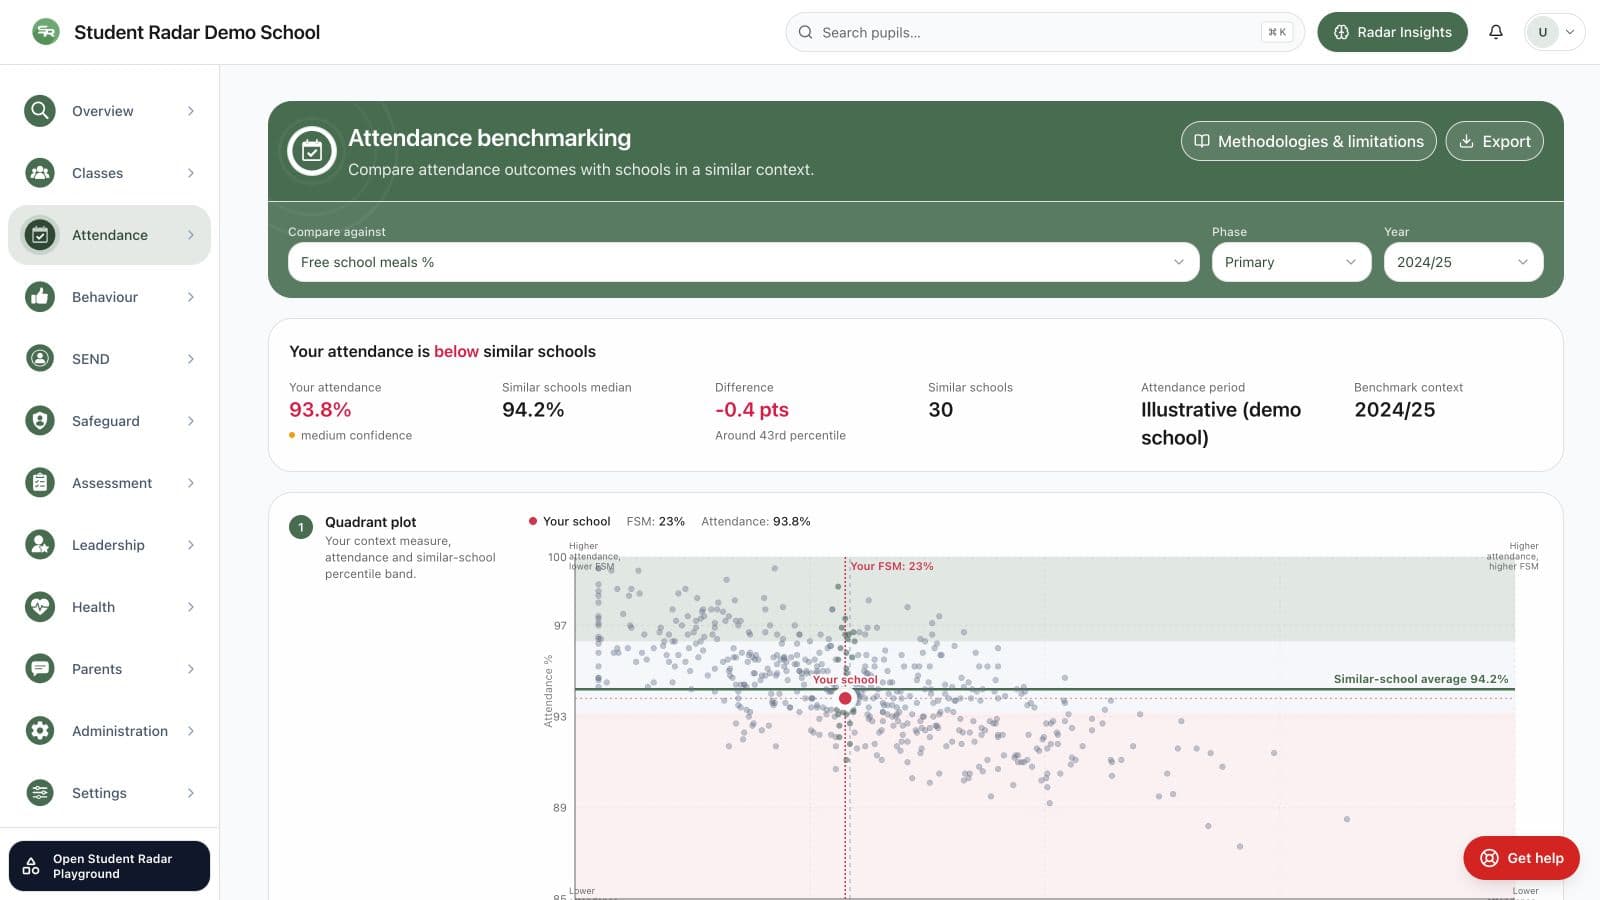This screenshot has height=900, width=1600.
Task: Click the Similar-school average 94.2% label
Action: coord(1421,679)
